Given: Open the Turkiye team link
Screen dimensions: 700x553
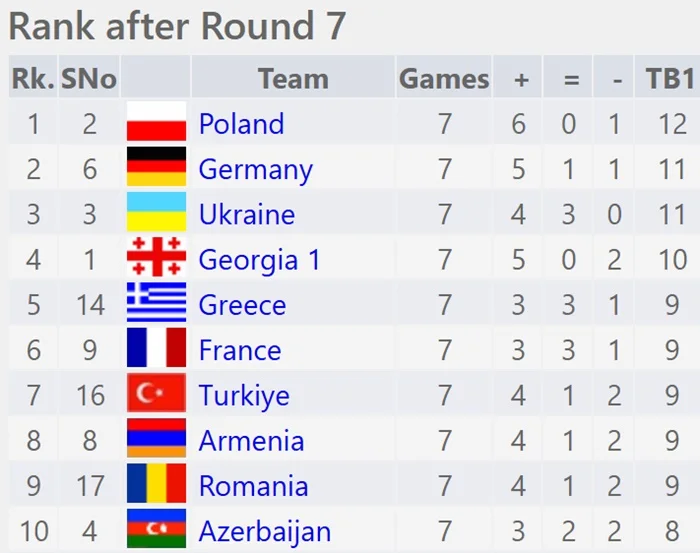Looking at the screenshot, I should pyautogui.click(x=244, y=395).
